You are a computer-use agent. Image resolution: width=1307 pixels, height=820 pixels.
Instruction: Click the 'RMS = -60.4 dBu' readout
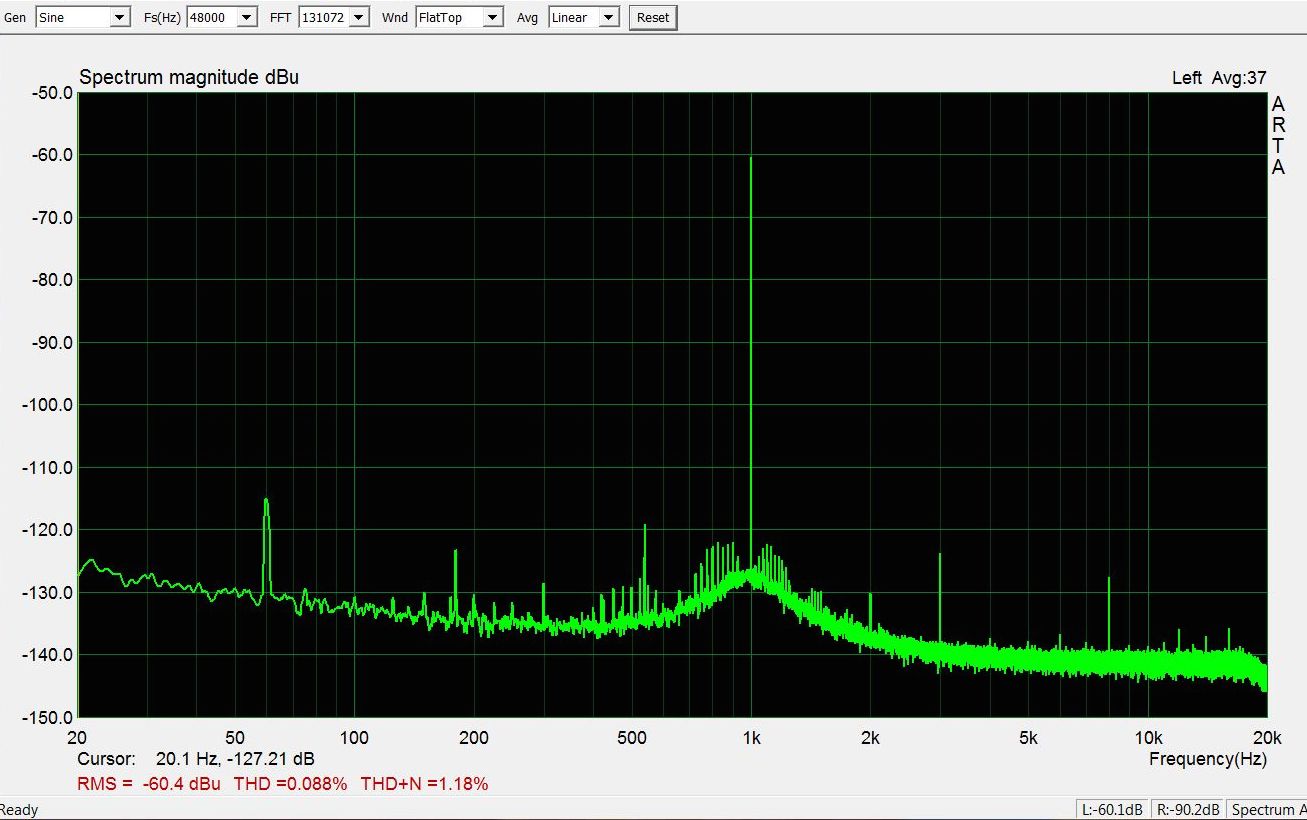(149, 784)
